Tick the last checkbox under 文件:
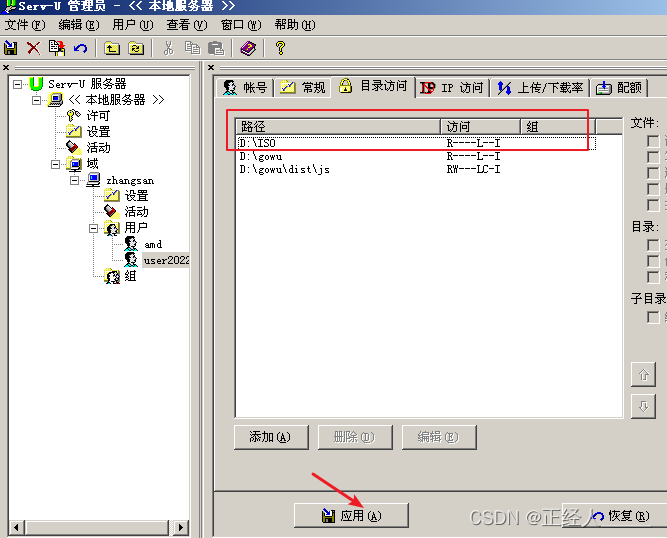667x538 pixels. [x=653, y=205]
